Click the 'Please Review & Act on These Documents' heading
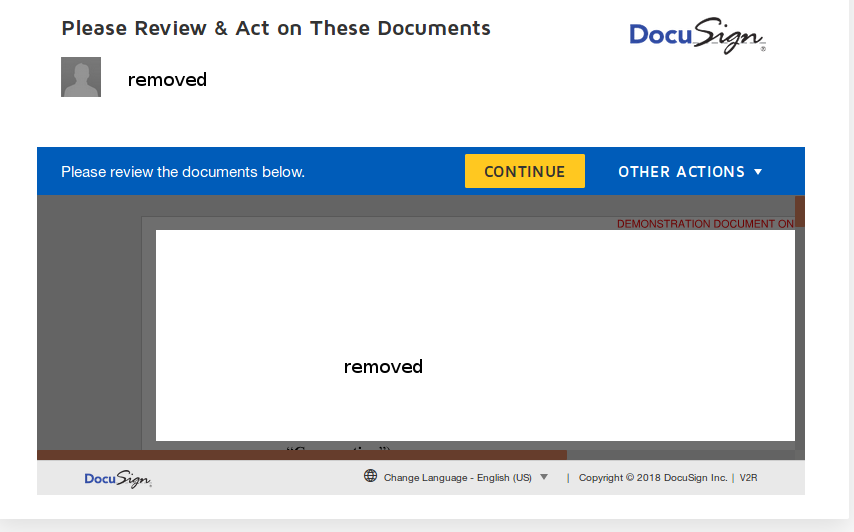This screenshot has width=854, height=532. pos(276,28)
